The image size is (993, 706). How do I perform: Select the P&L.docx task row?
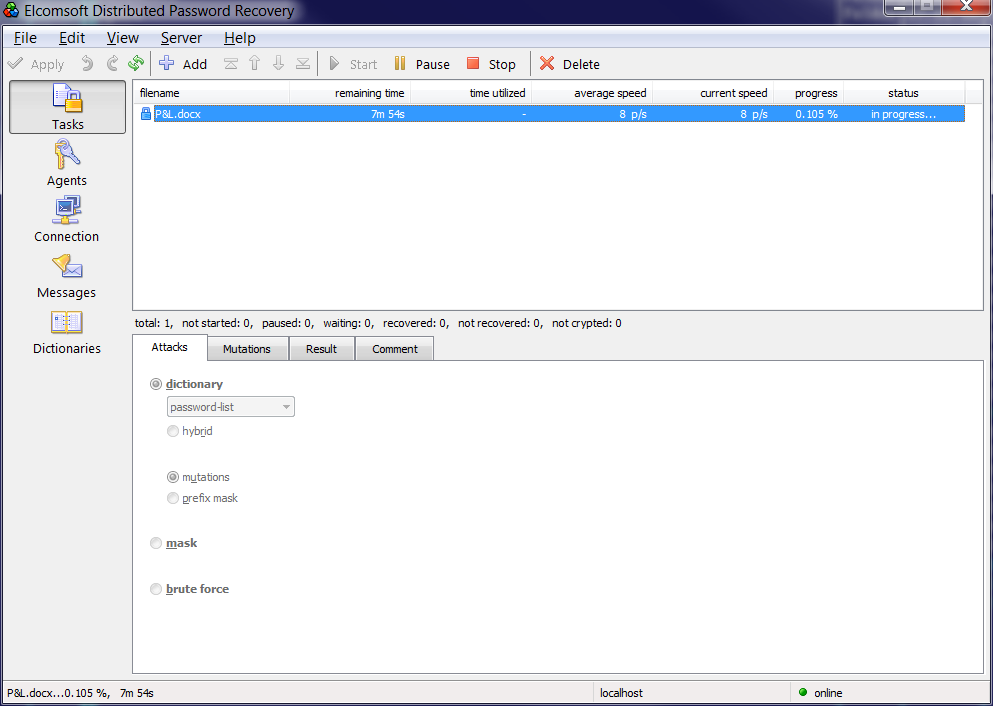(552, 114)
